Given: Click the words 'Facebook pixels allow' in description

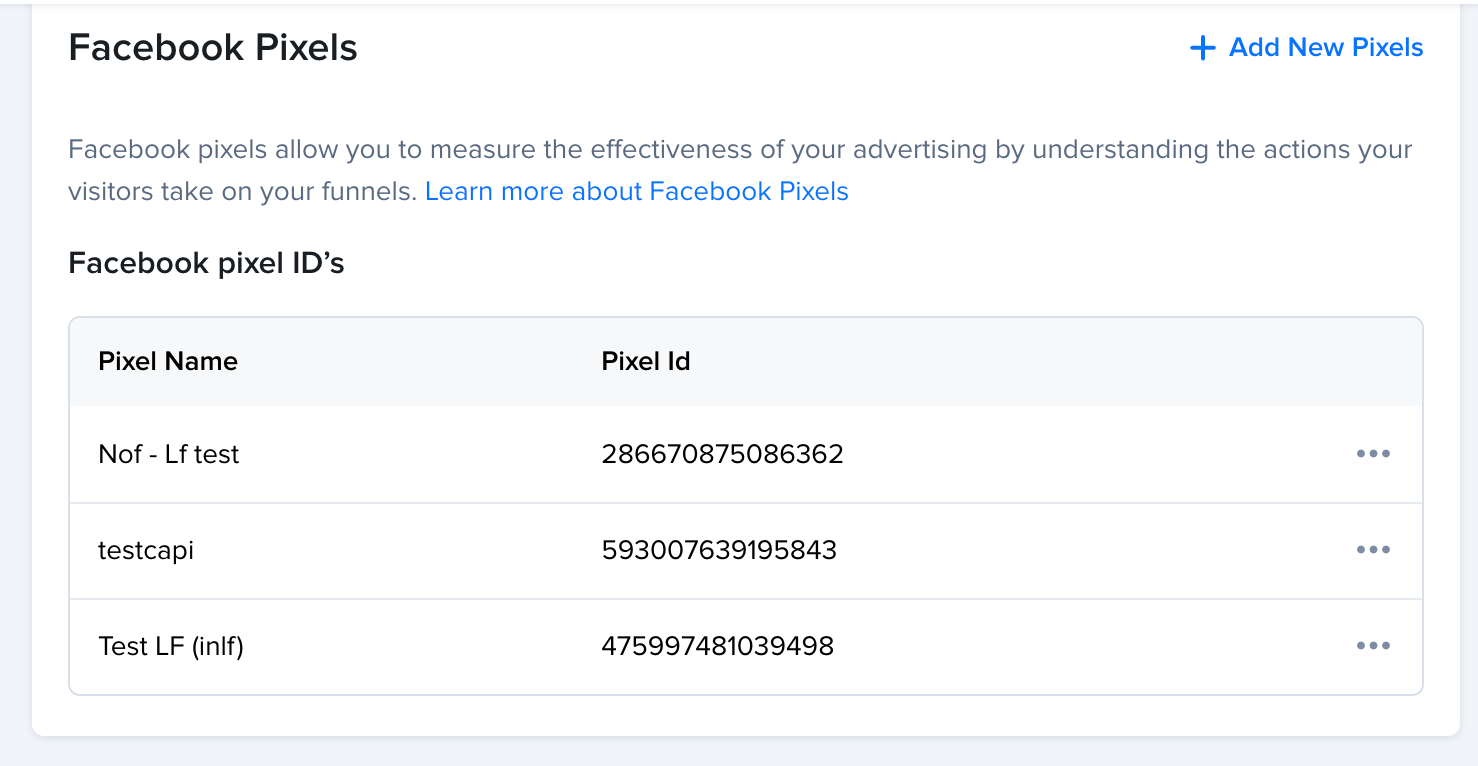Looking at the screenshot, I should [x=188, y=150].
